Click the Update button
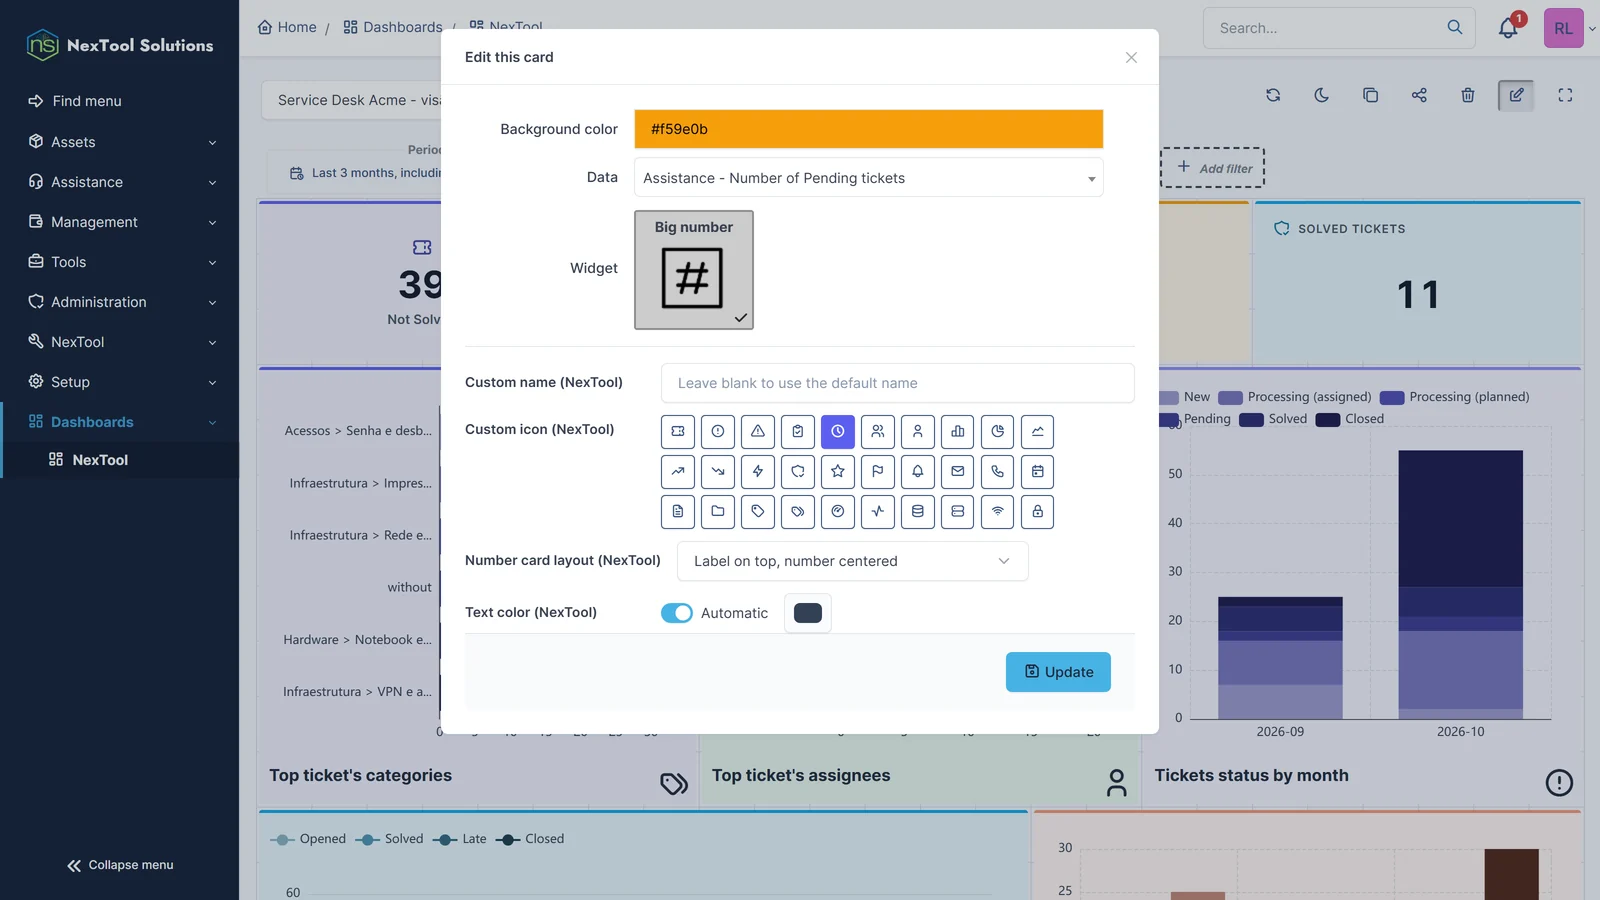 pyautogui.click(x=1058, y=672)
